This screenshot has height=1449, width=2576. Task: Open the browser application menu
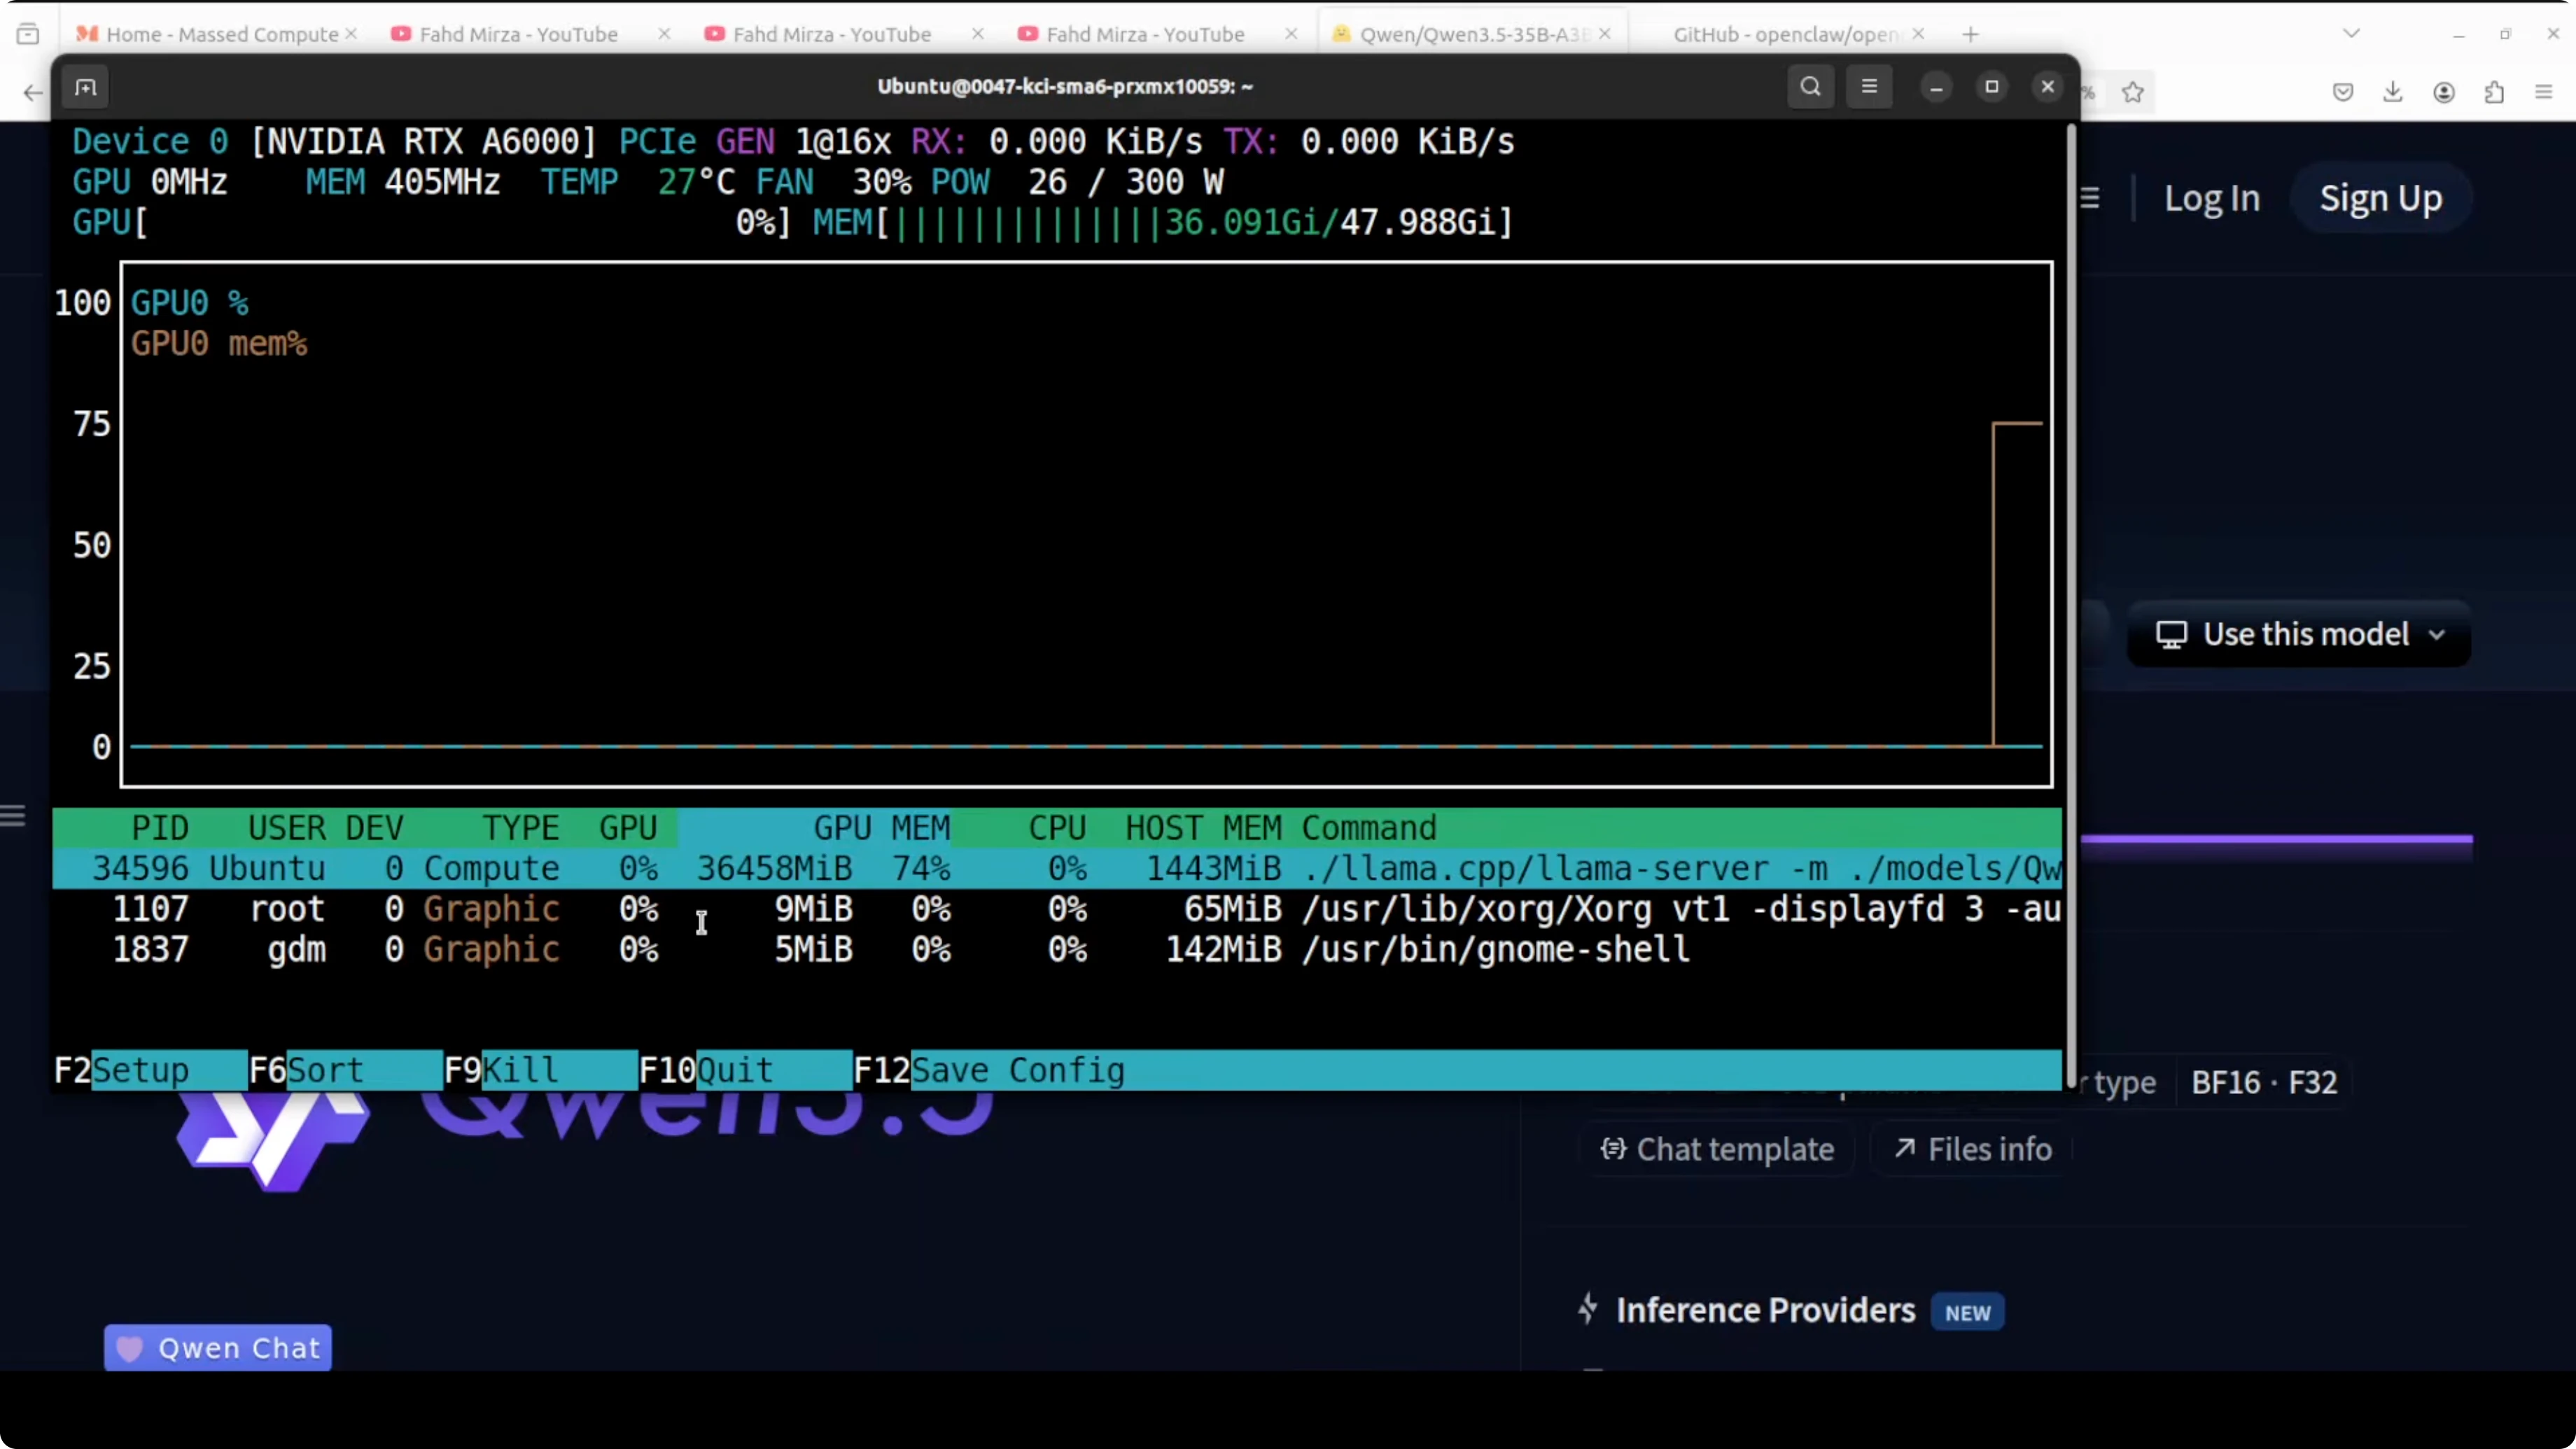click(2544, 93)
